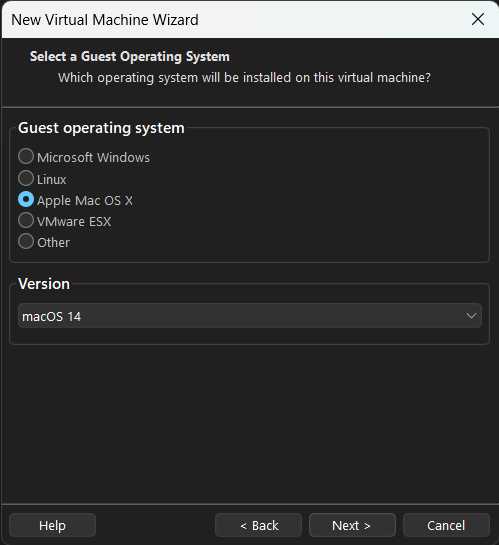The width and height of the screenshot is (499, 545).
Task: Click the "Microsoft Windows" label text
Action: (x=93, y=158)
